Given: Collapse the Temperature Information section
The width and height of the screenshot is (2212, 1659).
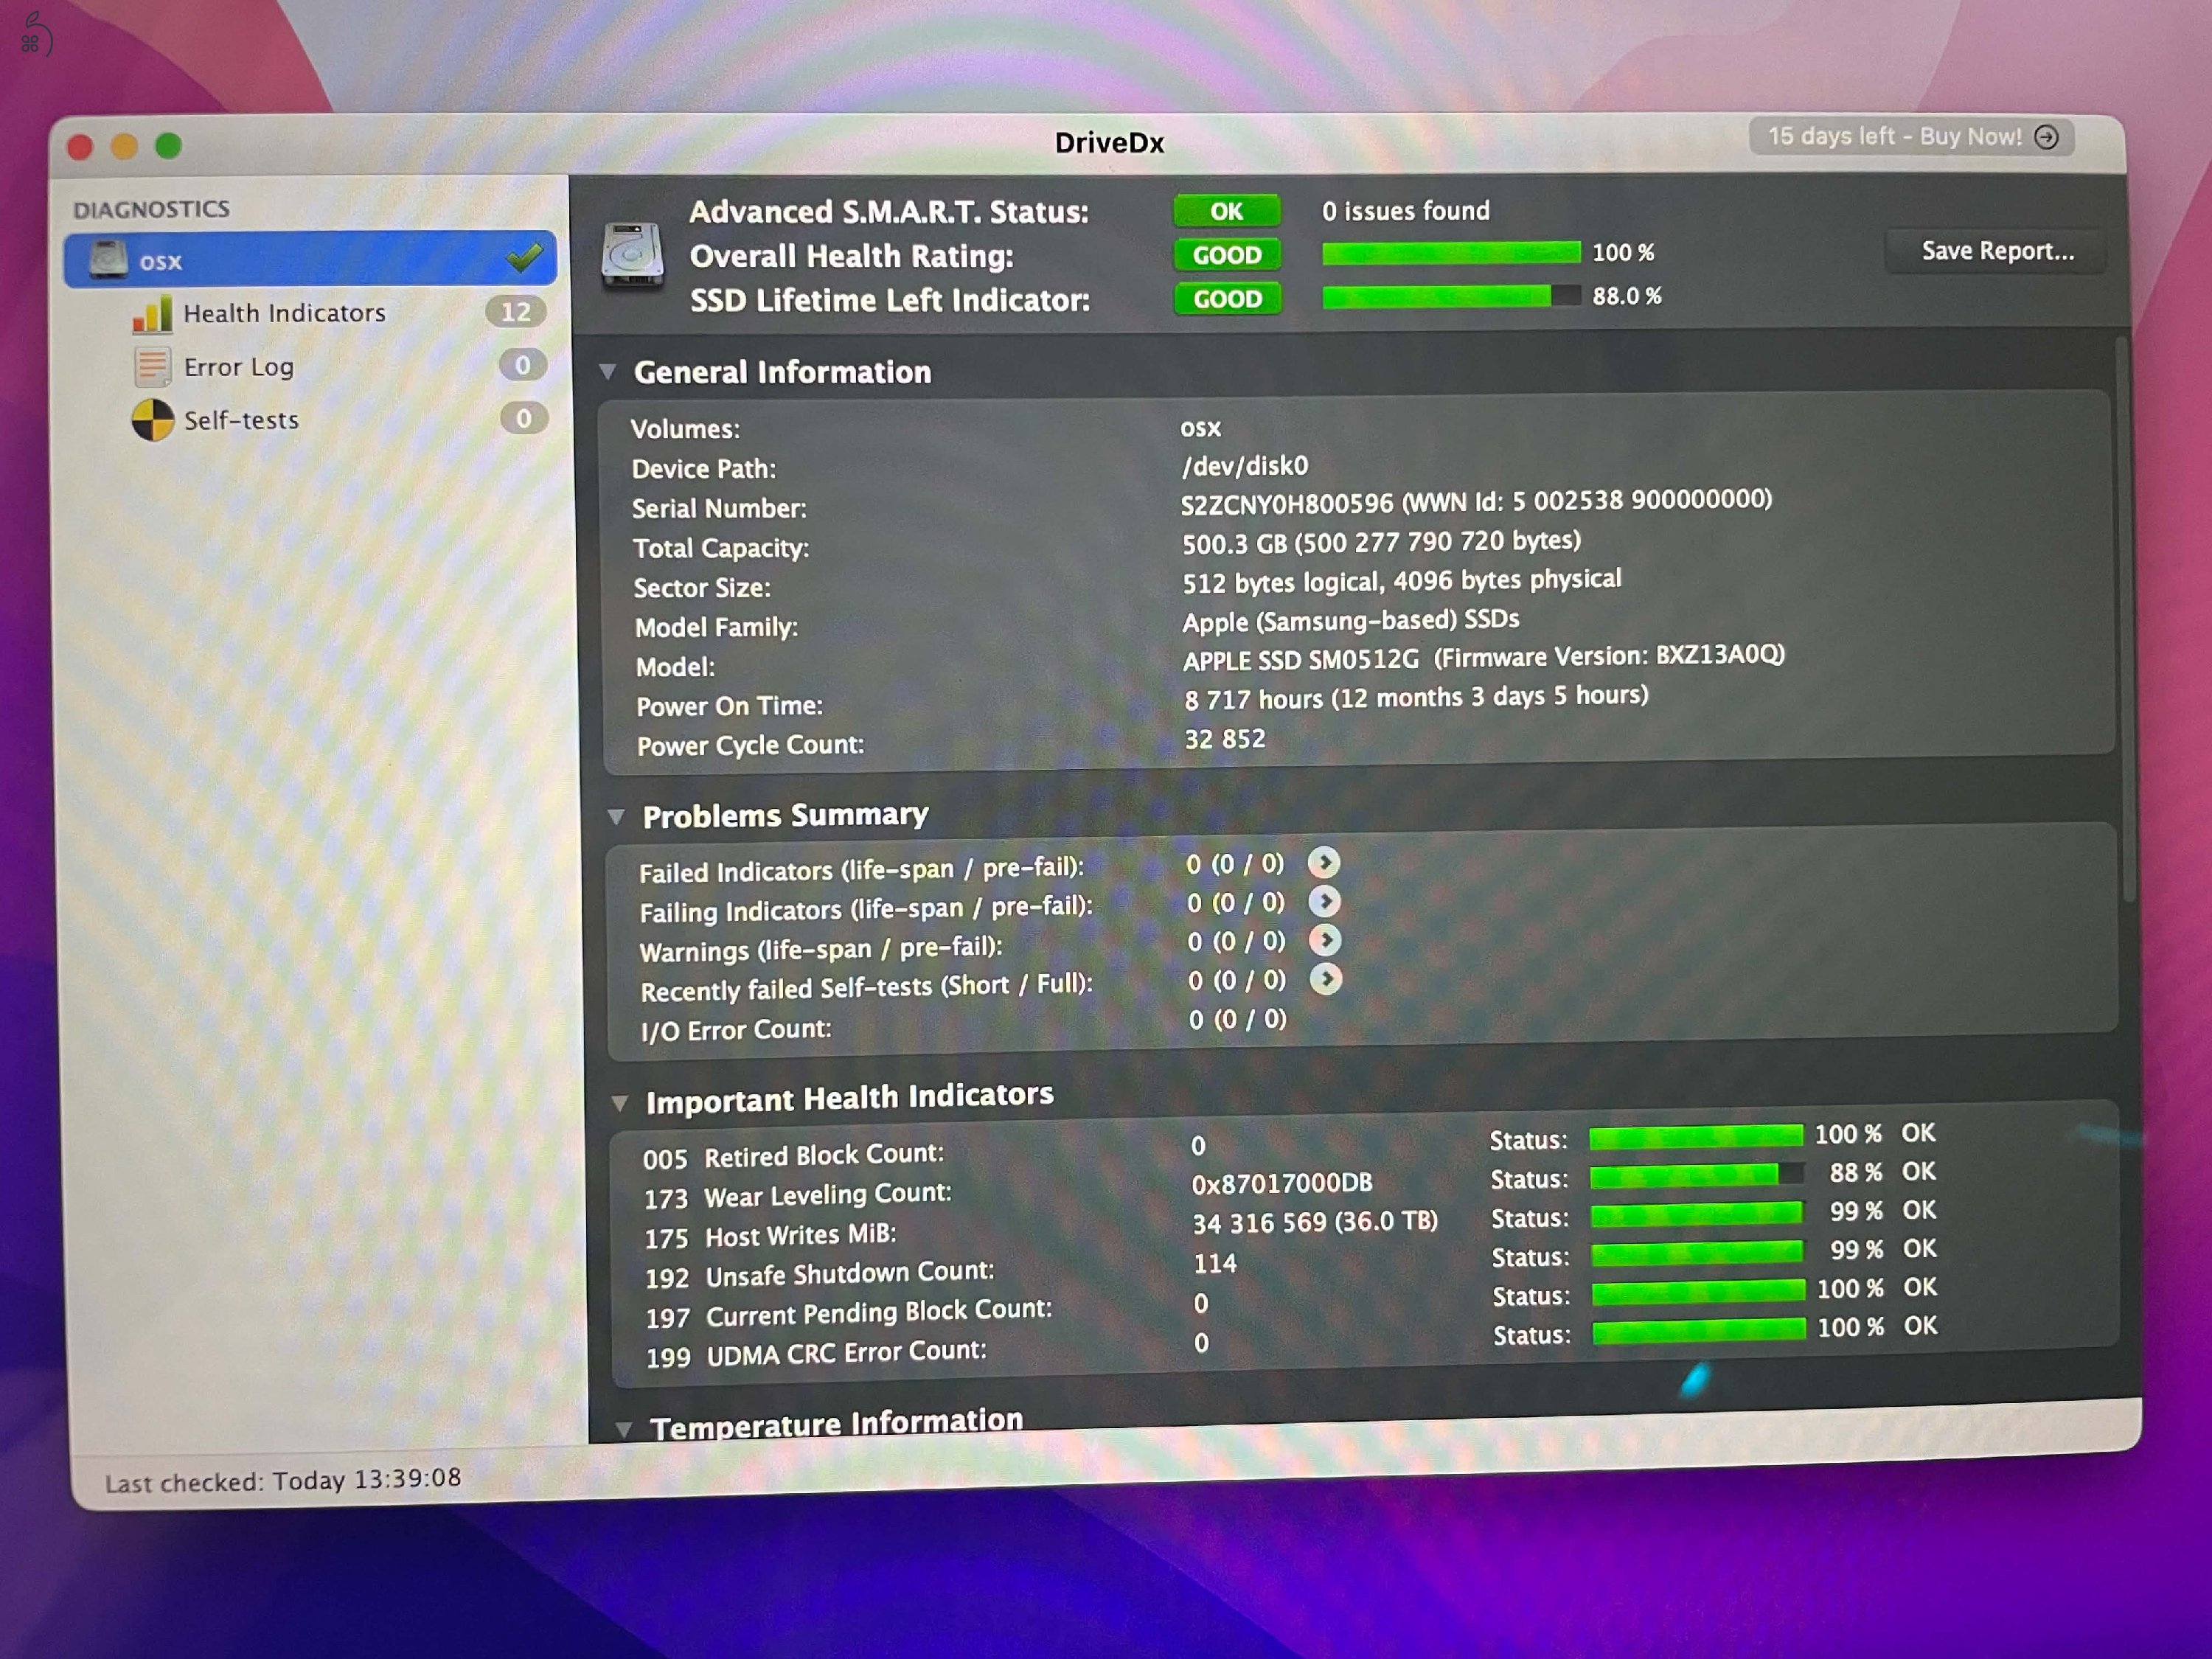Looking at the screenshot, I should pyautogui.click(x=624, y=1430).
